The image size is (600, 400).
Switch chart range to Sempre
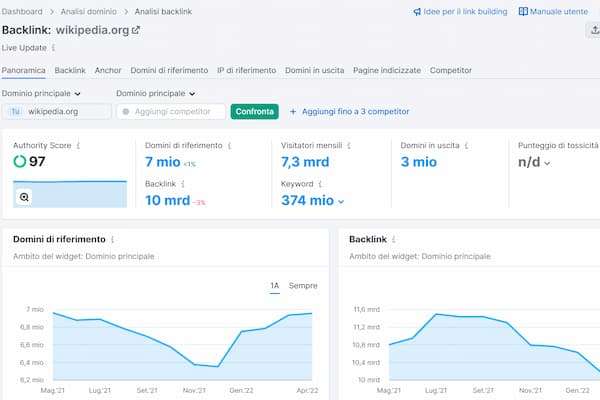point(303,286)
